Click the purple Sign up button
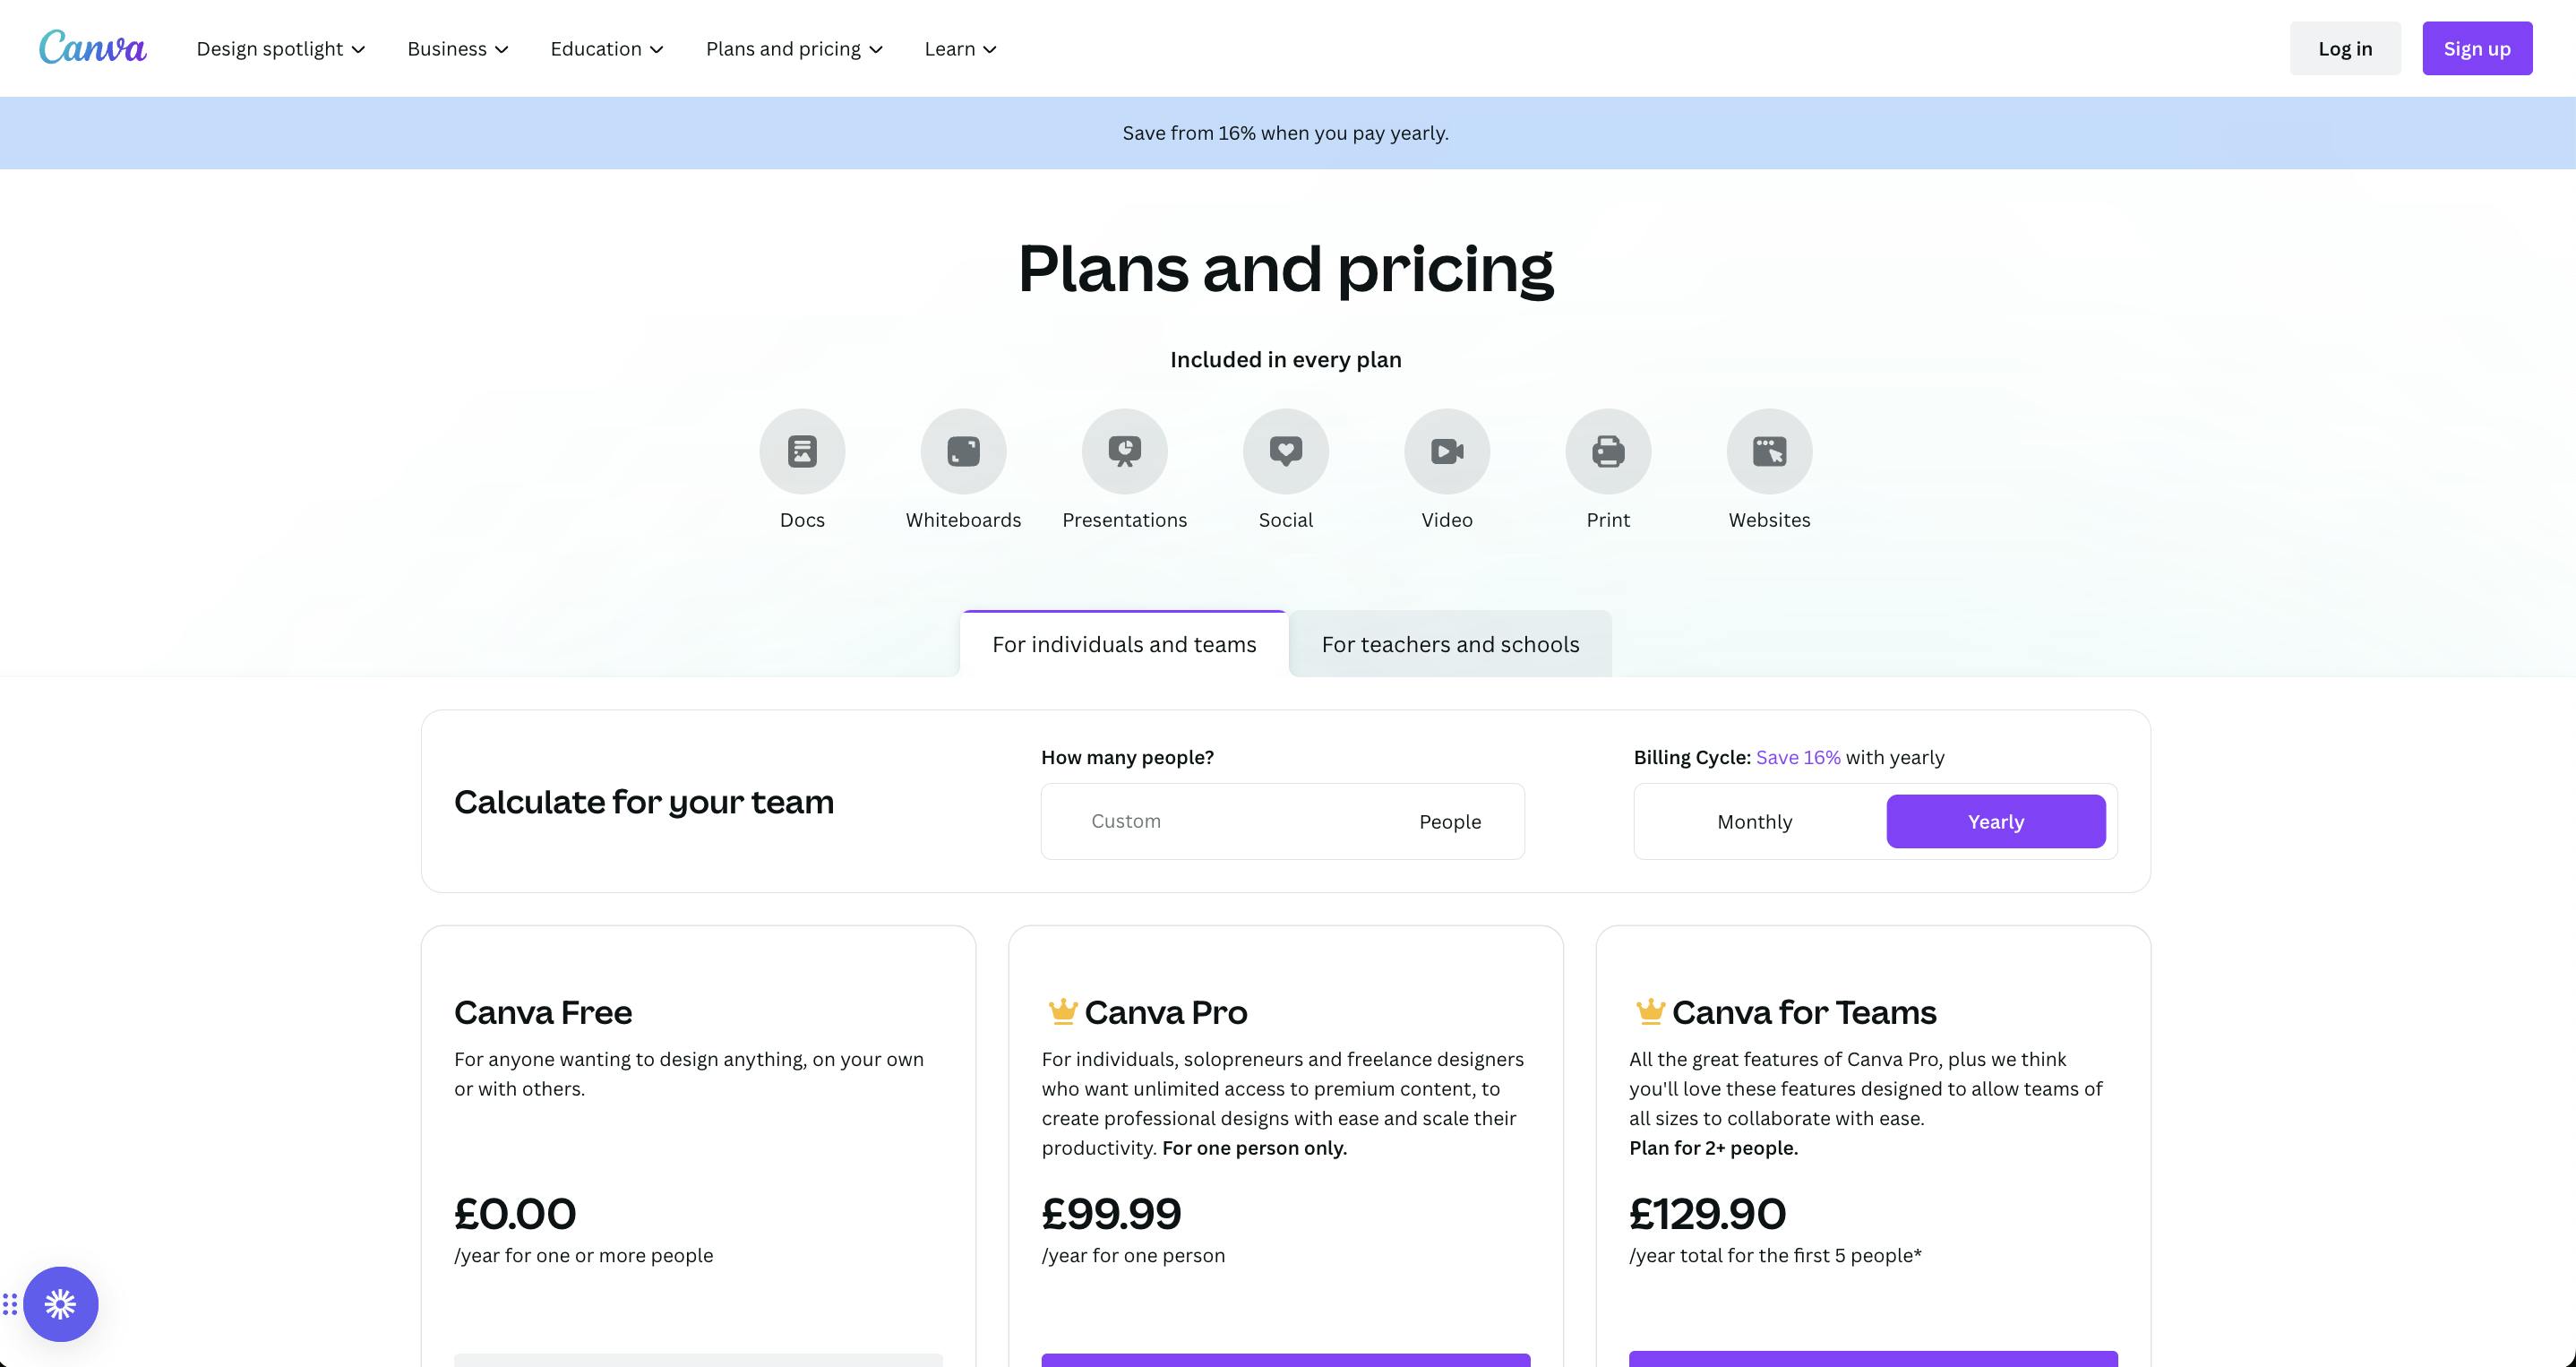Image resolution: width=2576 pixels, height=1367 pixels. (2476, 49)
